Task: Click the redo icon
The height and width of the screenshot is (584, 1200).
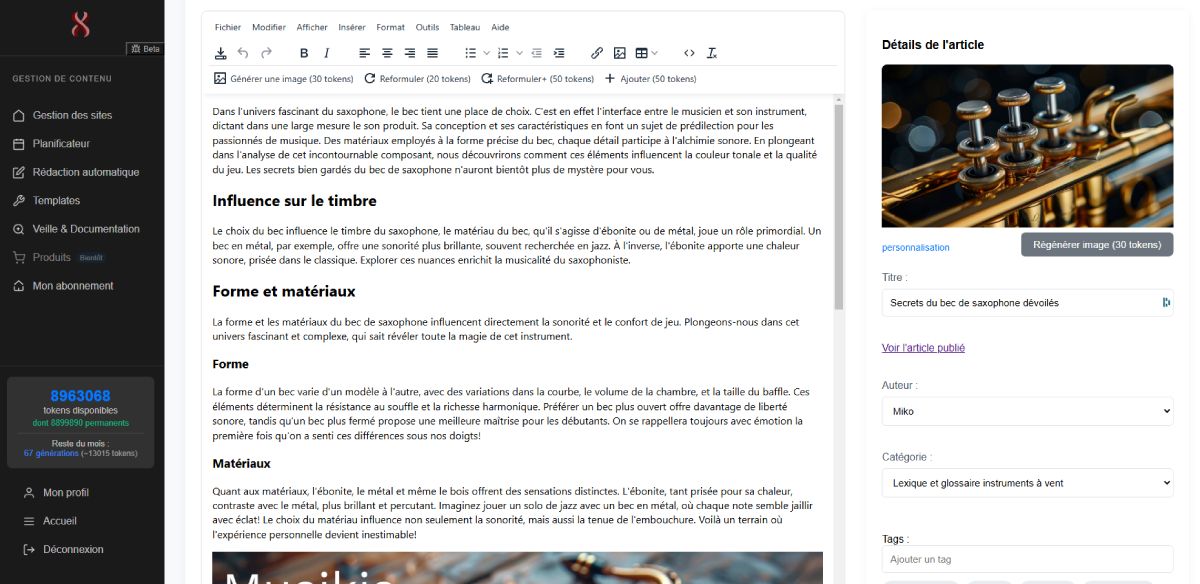Action: pos(265,52)
